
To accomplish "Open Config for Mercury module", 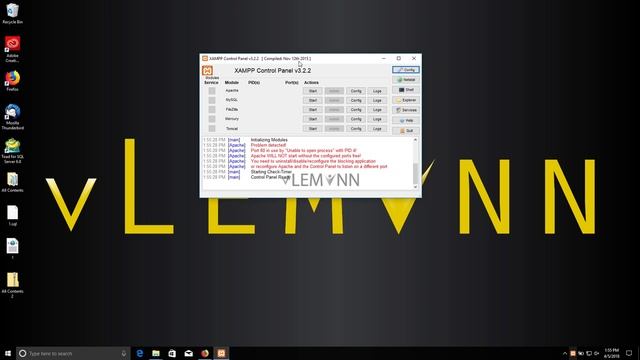I will (x=356, y=119).
